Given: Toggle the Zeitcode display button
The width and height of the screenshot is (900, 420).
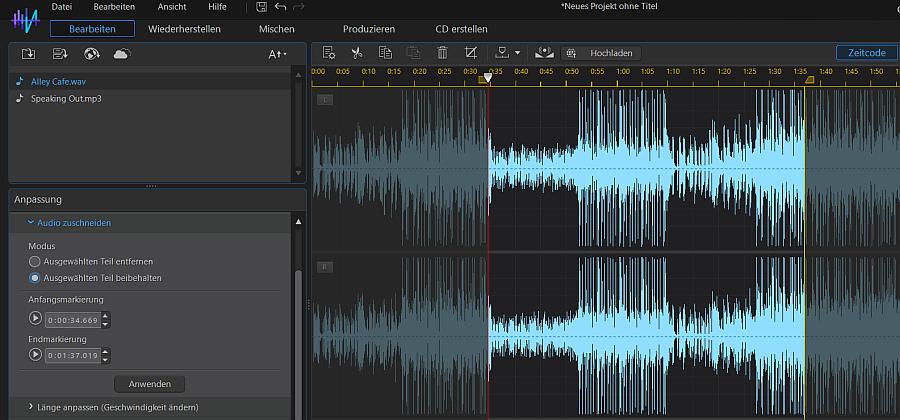Looking at the screenshot, I should 866,52.
